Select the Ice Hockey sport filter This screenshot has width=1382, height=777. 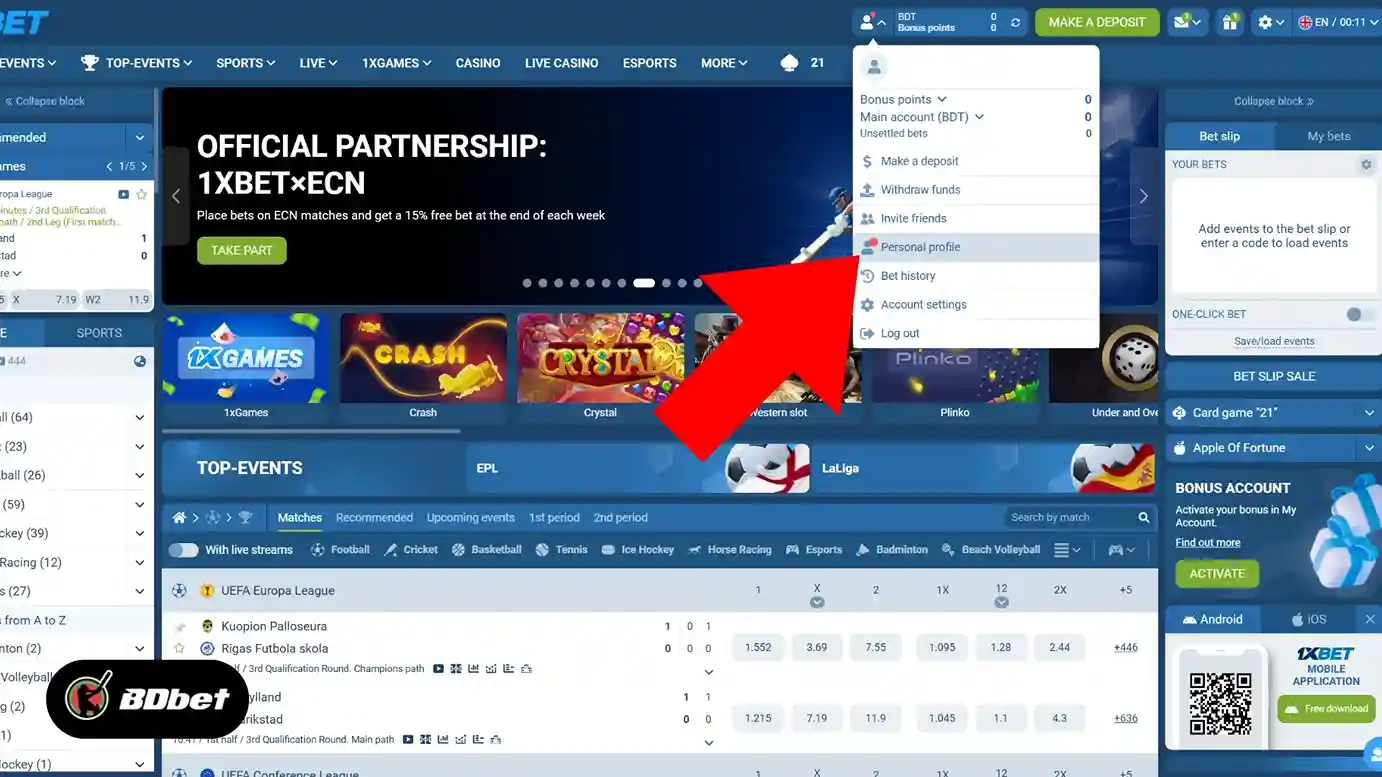[x=638, y=550]
